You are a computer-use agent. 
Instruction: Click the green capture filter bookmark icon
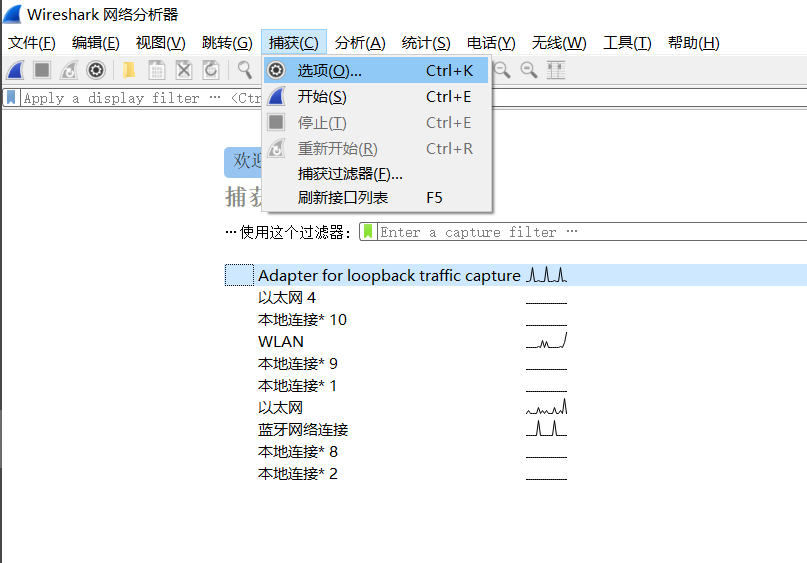(367, 232)
